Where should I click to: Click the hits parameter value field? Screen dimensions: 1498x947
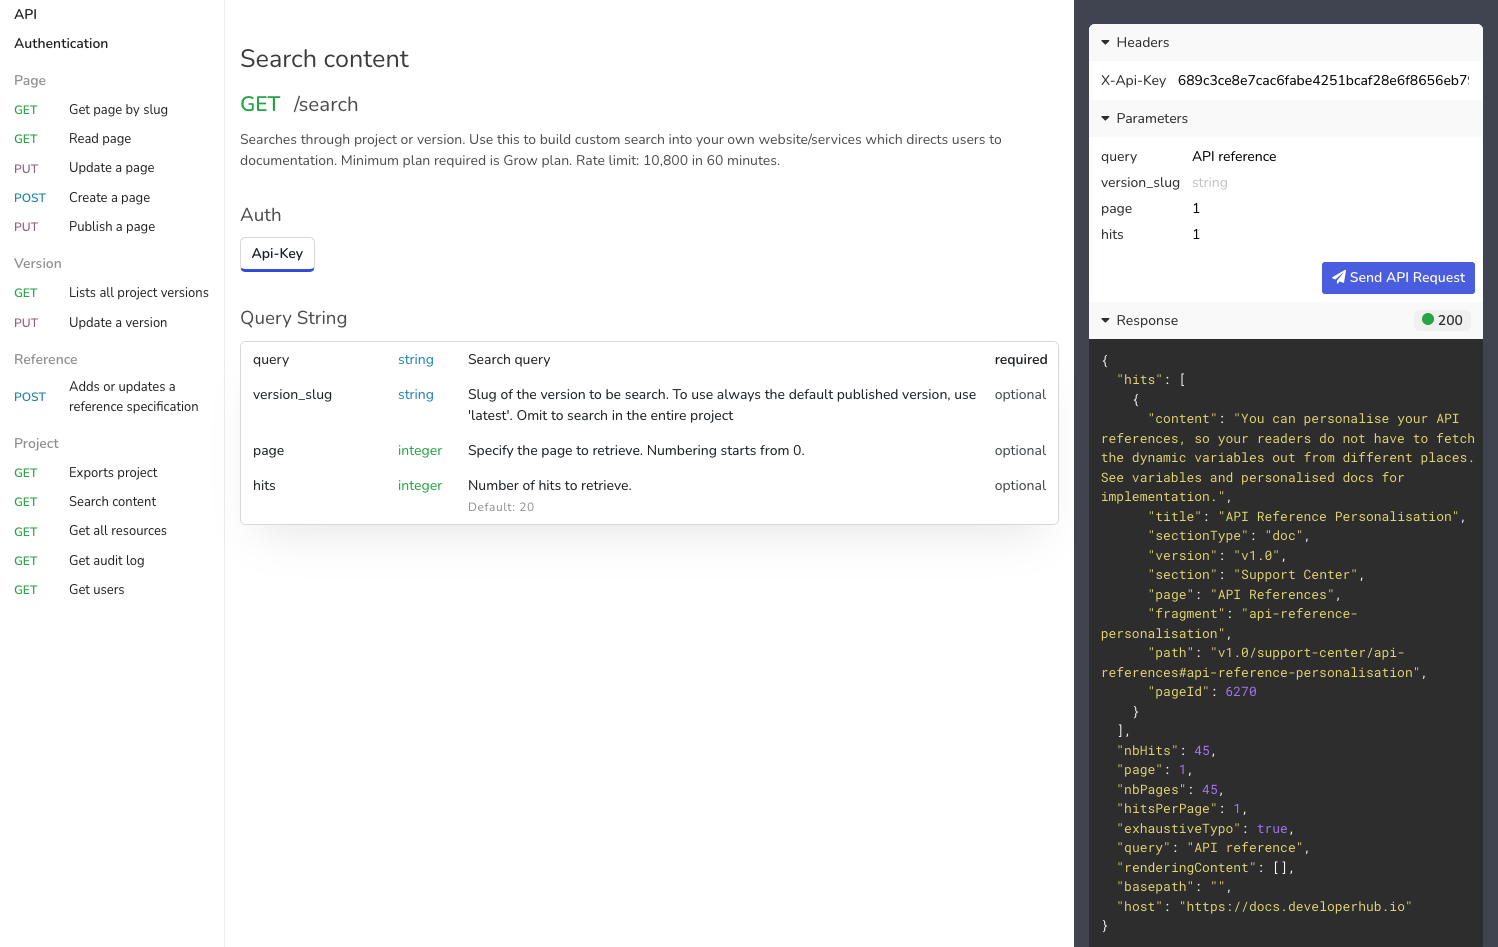point(1330,234)
